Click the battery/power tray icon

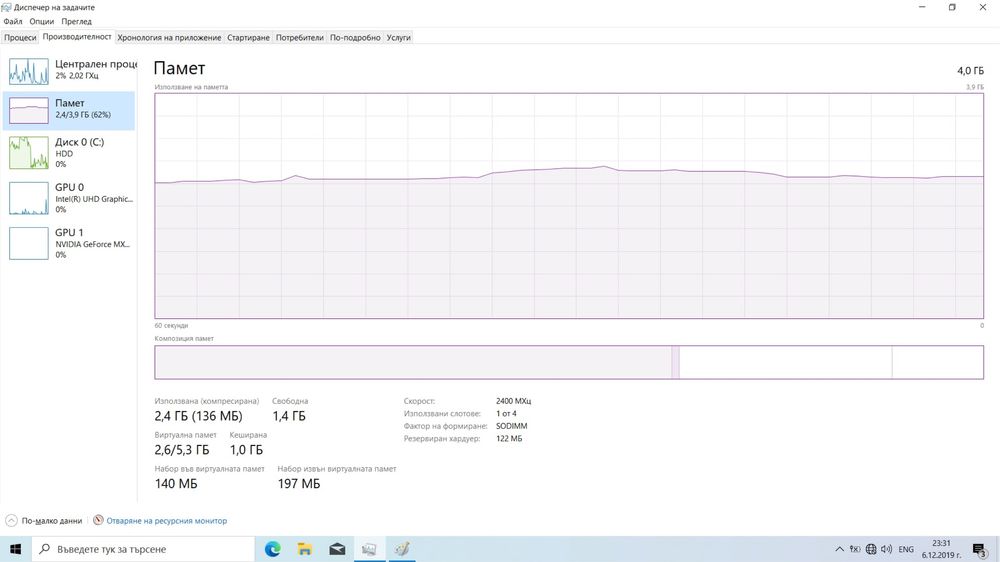coord(855,549)
